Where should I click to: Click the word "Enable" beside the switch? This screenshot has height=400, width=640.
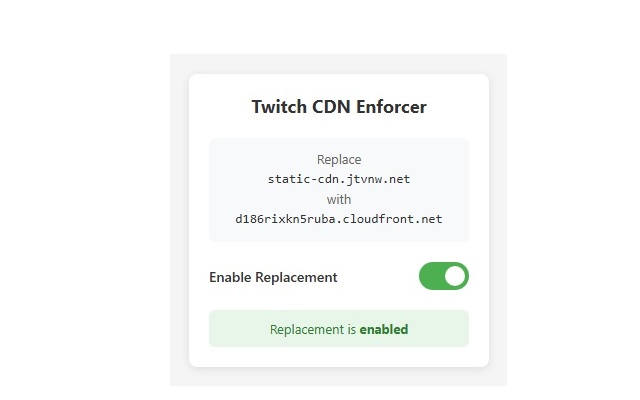coord(230,278)
